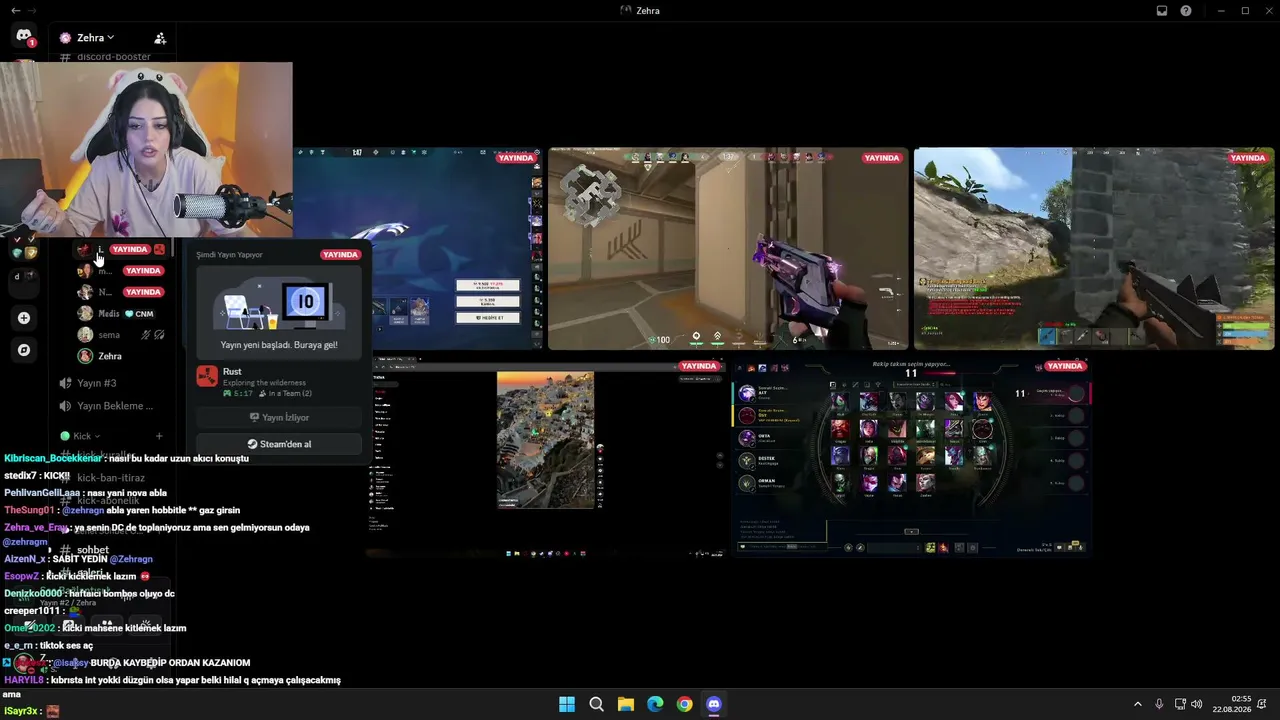This screenshot has width=1280, height=720.
Task: Click 'Şimdi Yayın Yapıyor' popup heading
Action: click(229, 255)
